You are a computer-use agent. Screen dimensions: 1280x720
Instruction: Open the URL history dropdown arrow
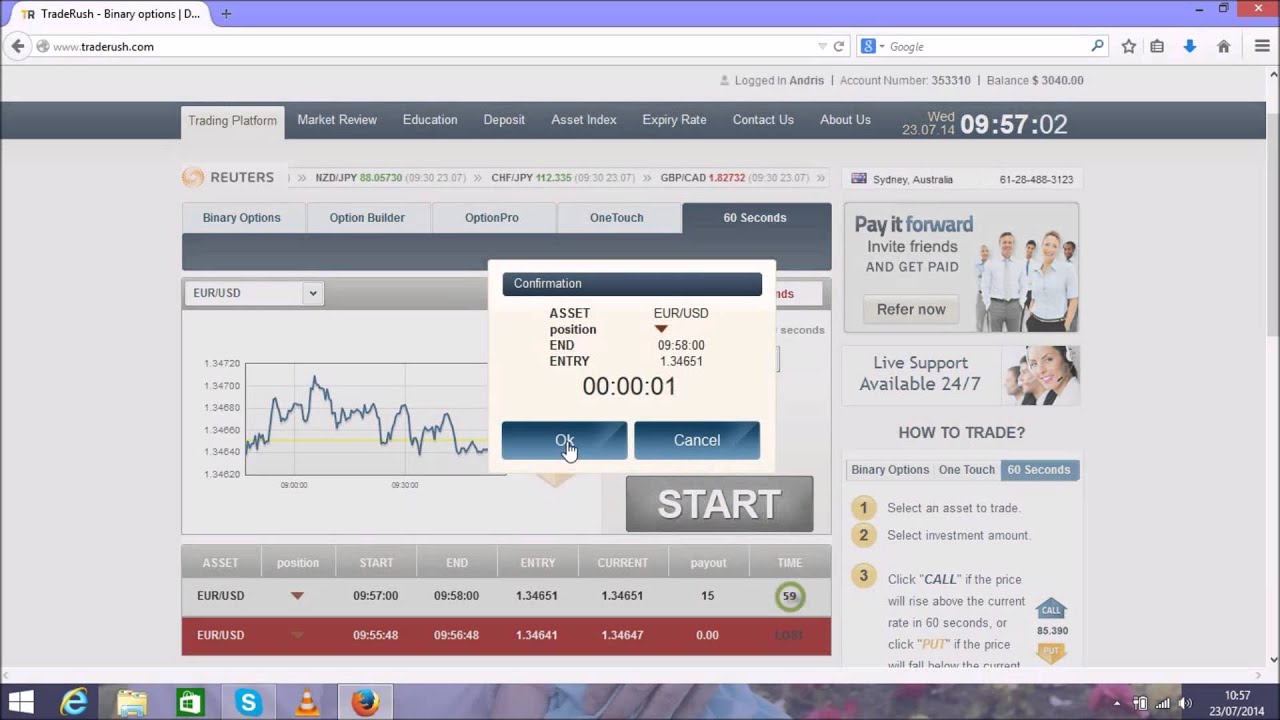(x=822, y=46)
